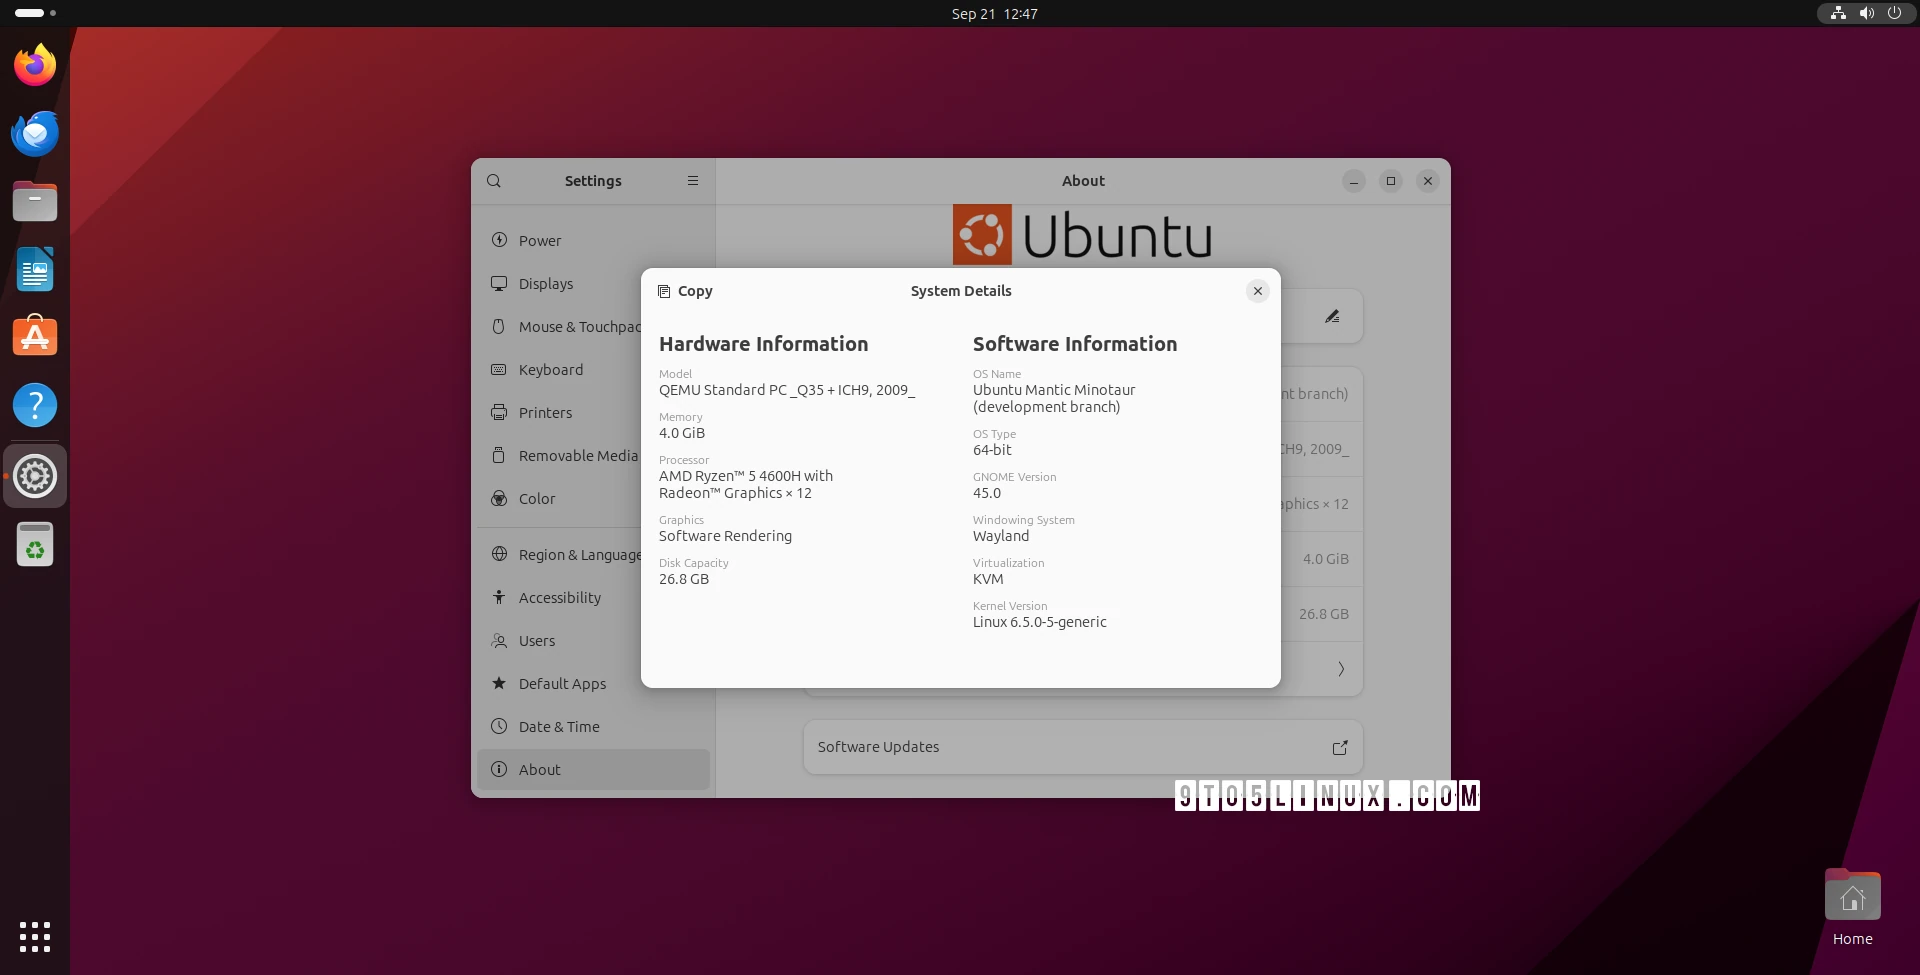This screenshot has width=1920, height=975.
Task: Open the system status menu in top bar
Action: click(1866, 13)
